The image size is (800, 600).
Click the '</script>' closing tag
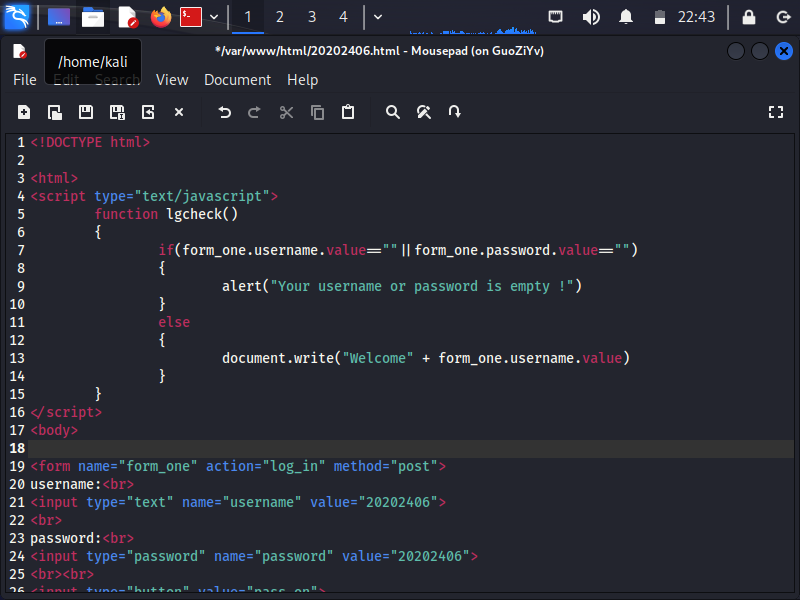tap(66, 412)
